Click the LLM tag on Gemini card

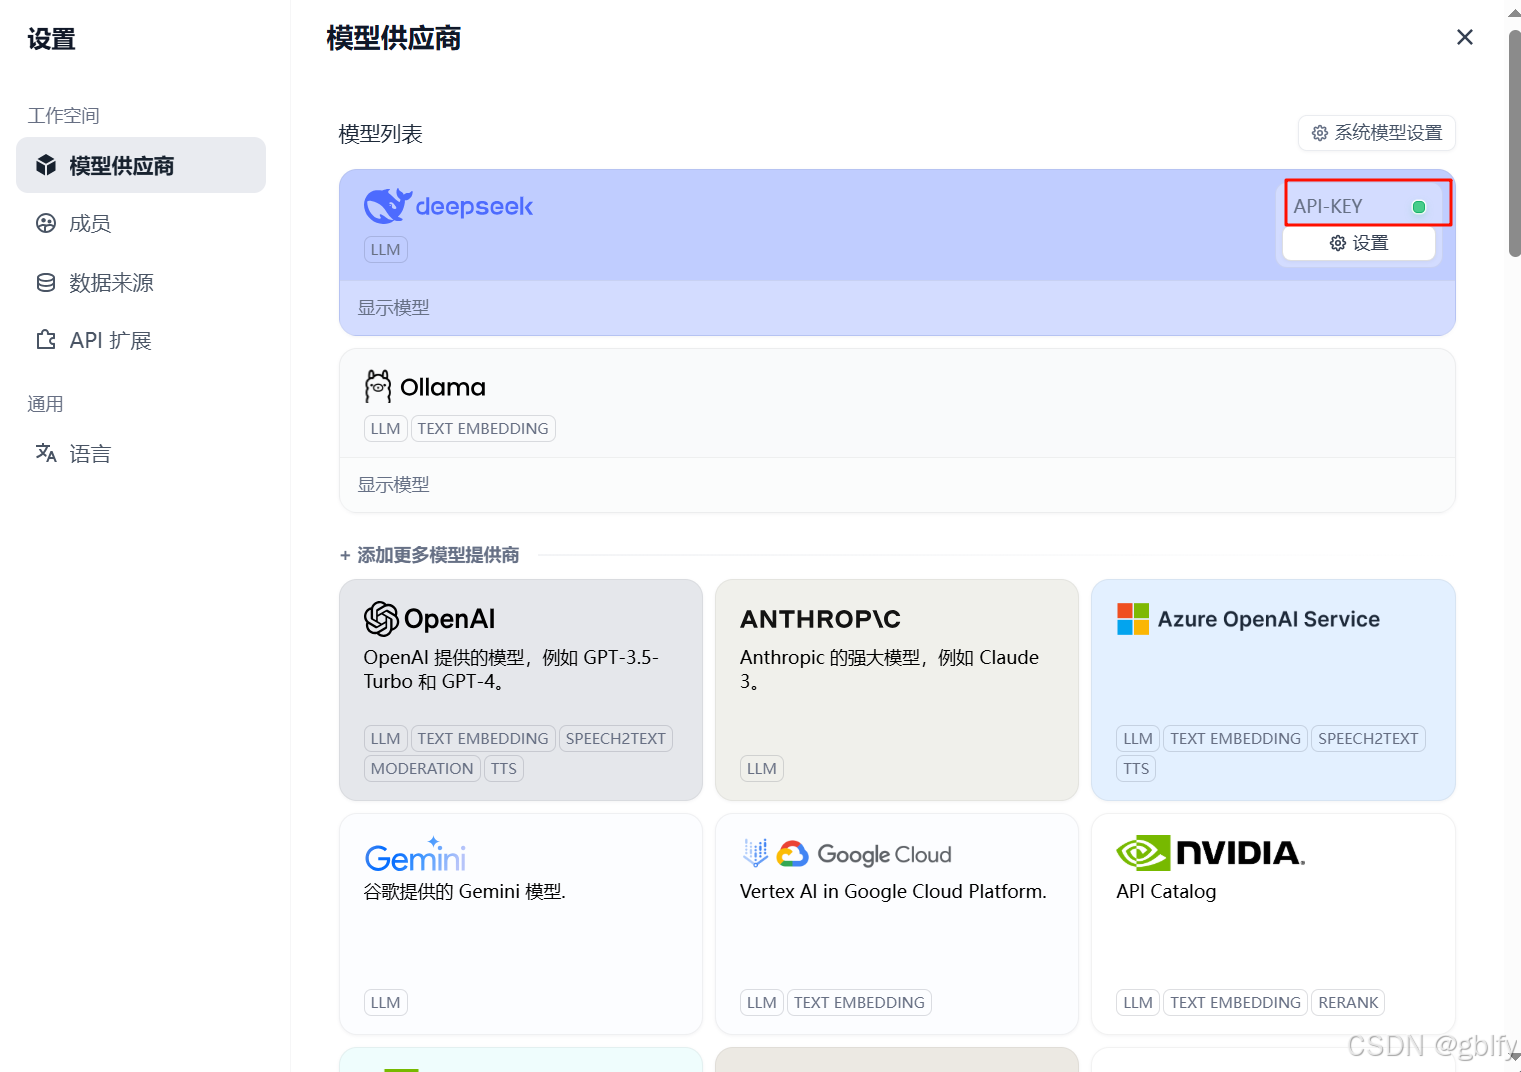[385, 1003]
